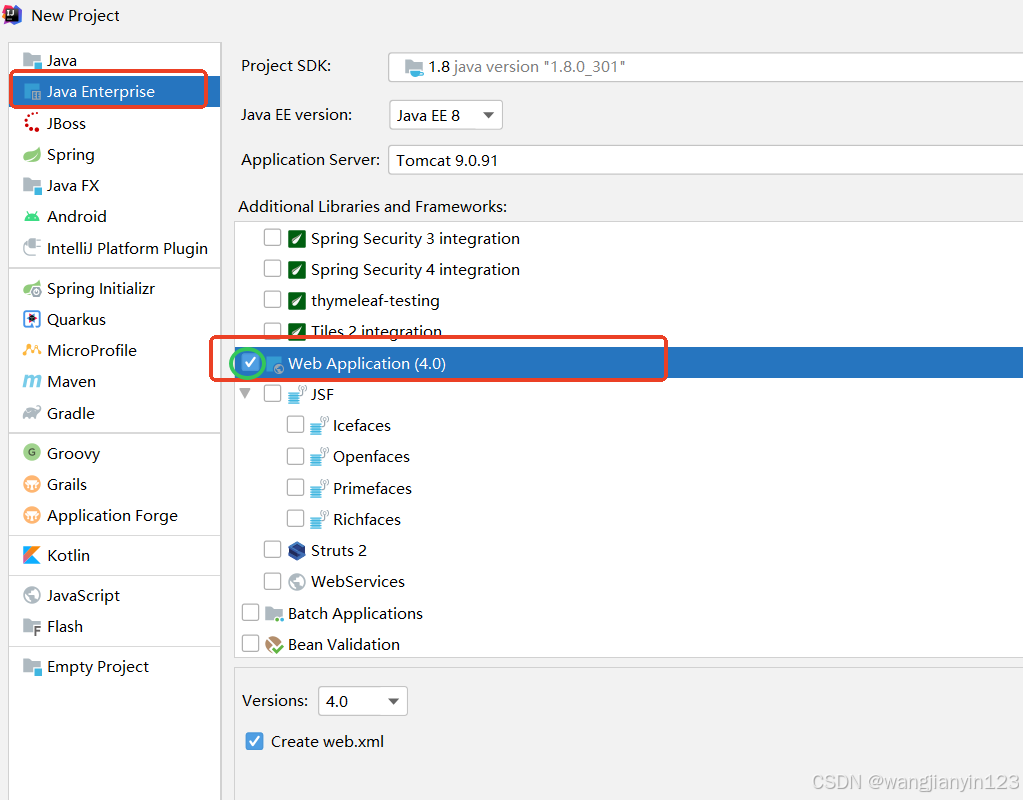Open the Java EE version dropdown
This screenshot has height=800, width=1023.
click(446, 115)
